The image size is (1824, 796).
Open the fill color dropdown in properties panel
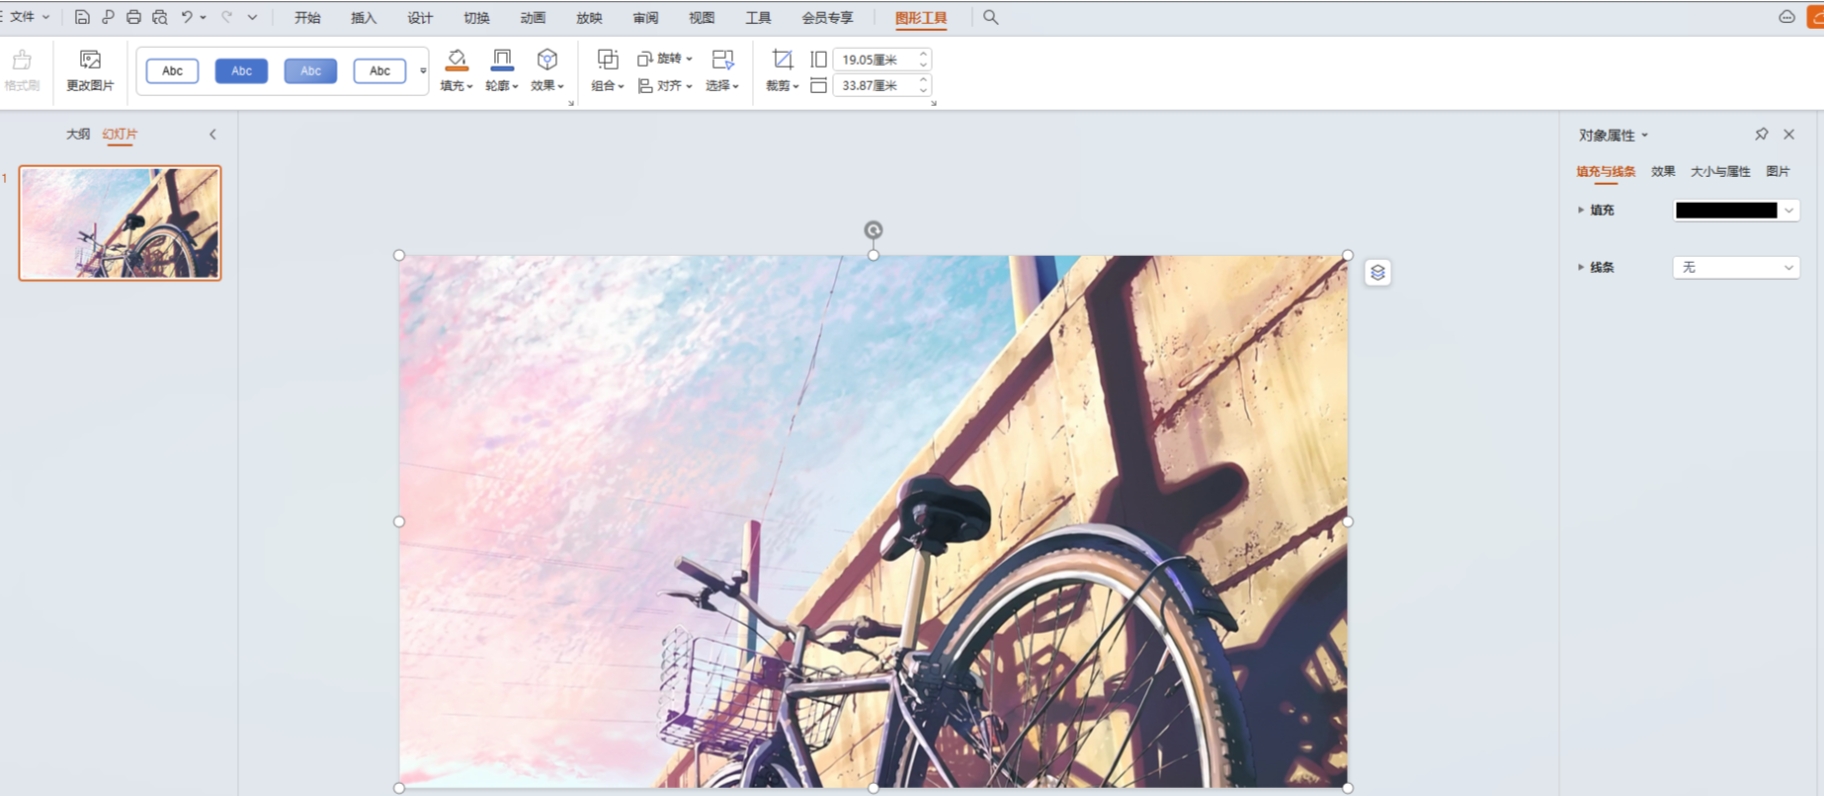[x=1788, y=210]
